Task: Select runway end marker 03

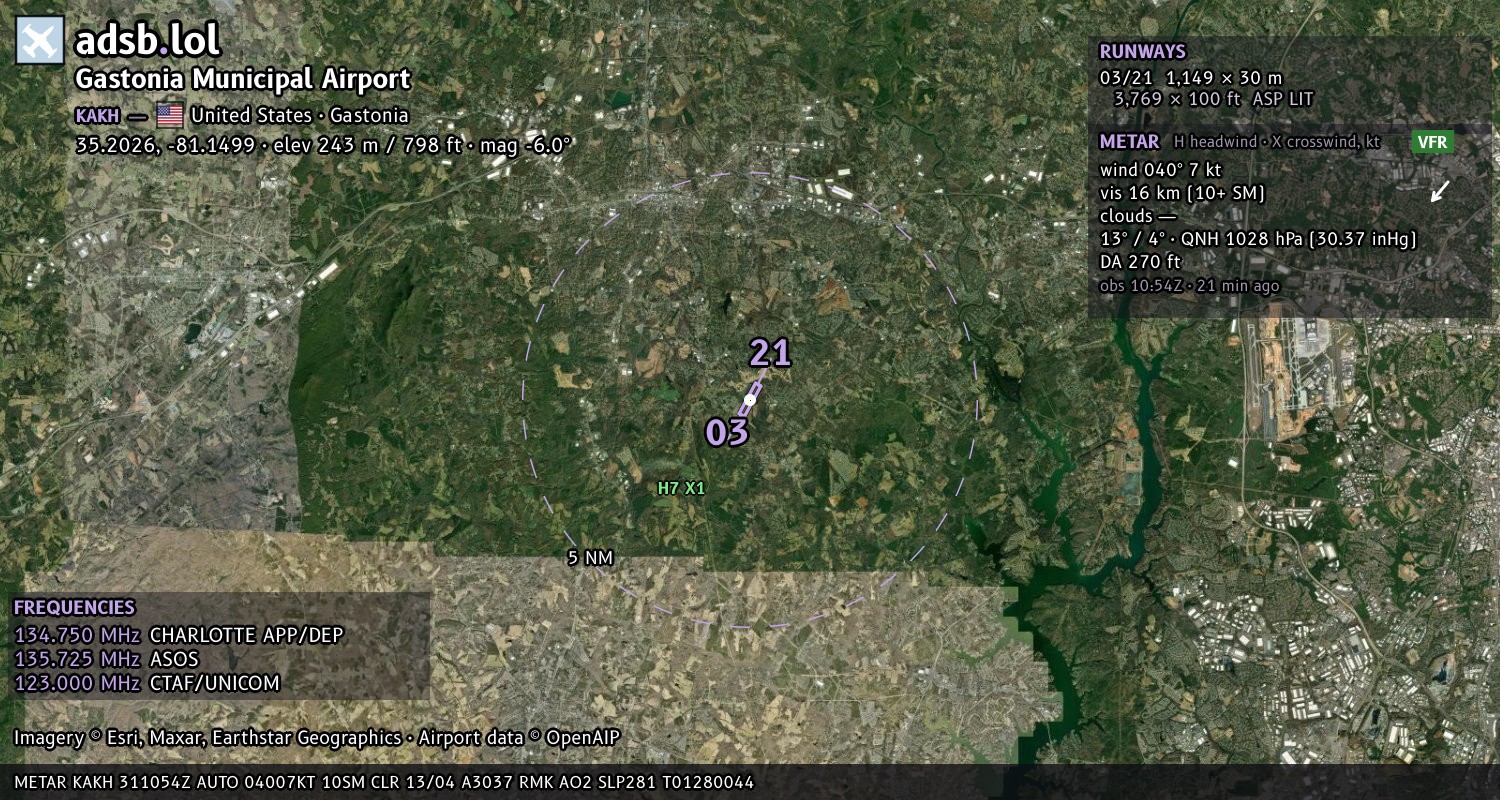Action: point(727,432)
